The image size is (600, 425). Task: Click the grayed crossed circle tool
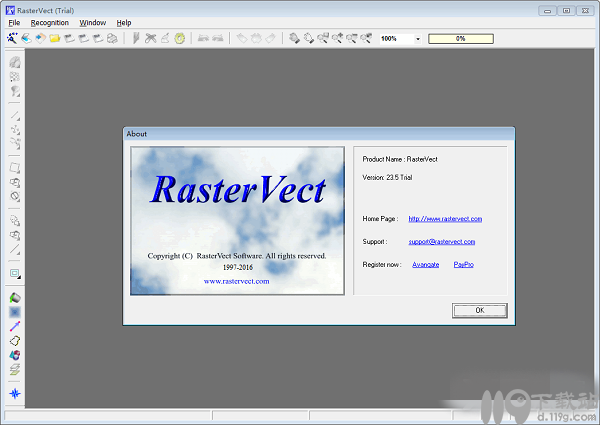point(15,197)
